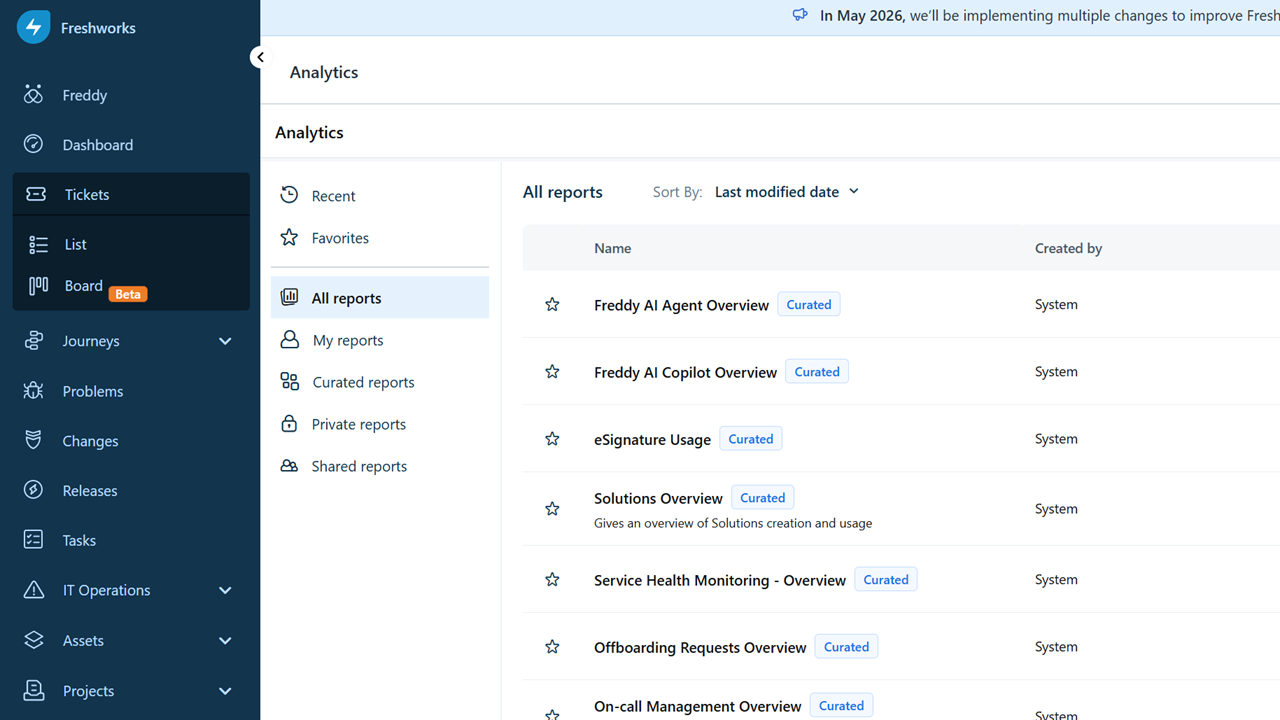This screenshot has height=720, width=1280.
Task: Click the 'All reports' heading above table
Action: pyautogui.click(x=563, y=192)
